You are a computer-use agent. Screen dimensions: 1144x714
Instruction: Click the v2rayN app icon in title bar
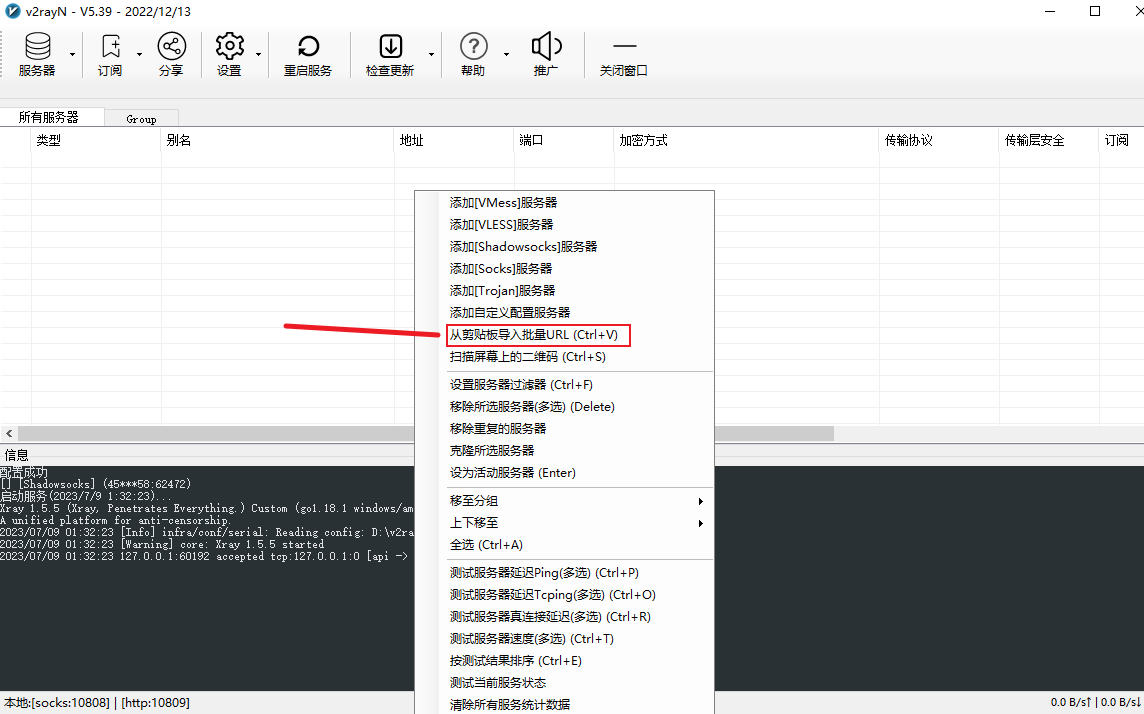point(12,12)
